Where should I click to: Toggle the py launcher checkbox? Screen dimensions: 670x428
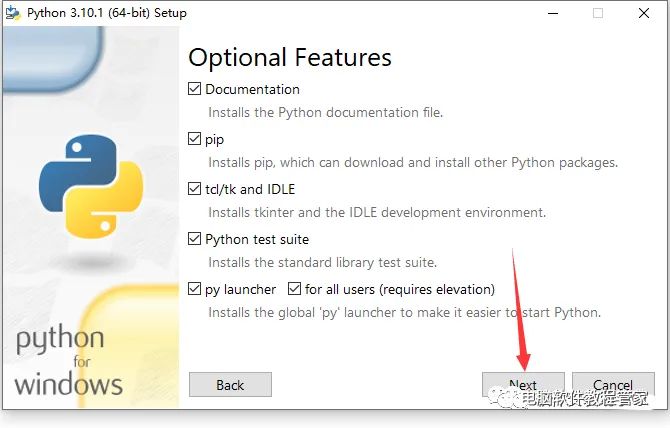pyautogui.click(x=195, y=289)
